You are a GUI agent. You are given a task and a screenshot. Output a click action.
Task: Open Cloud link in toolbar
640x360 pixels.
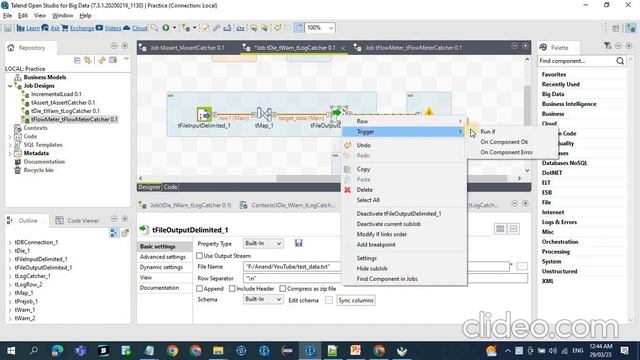click(135, 28)
